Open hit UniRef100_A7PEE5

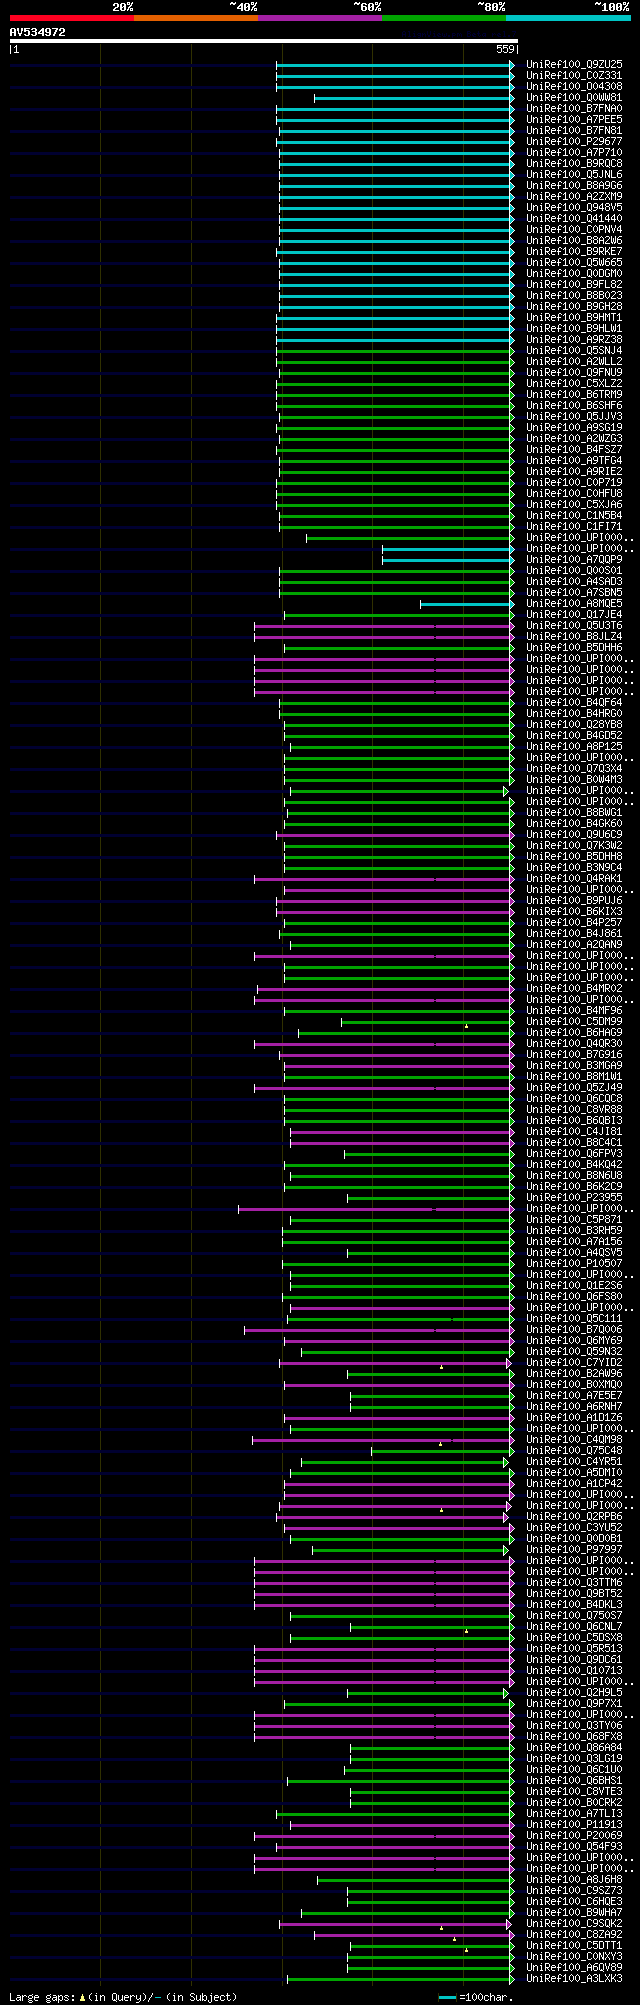coord(574,119)
